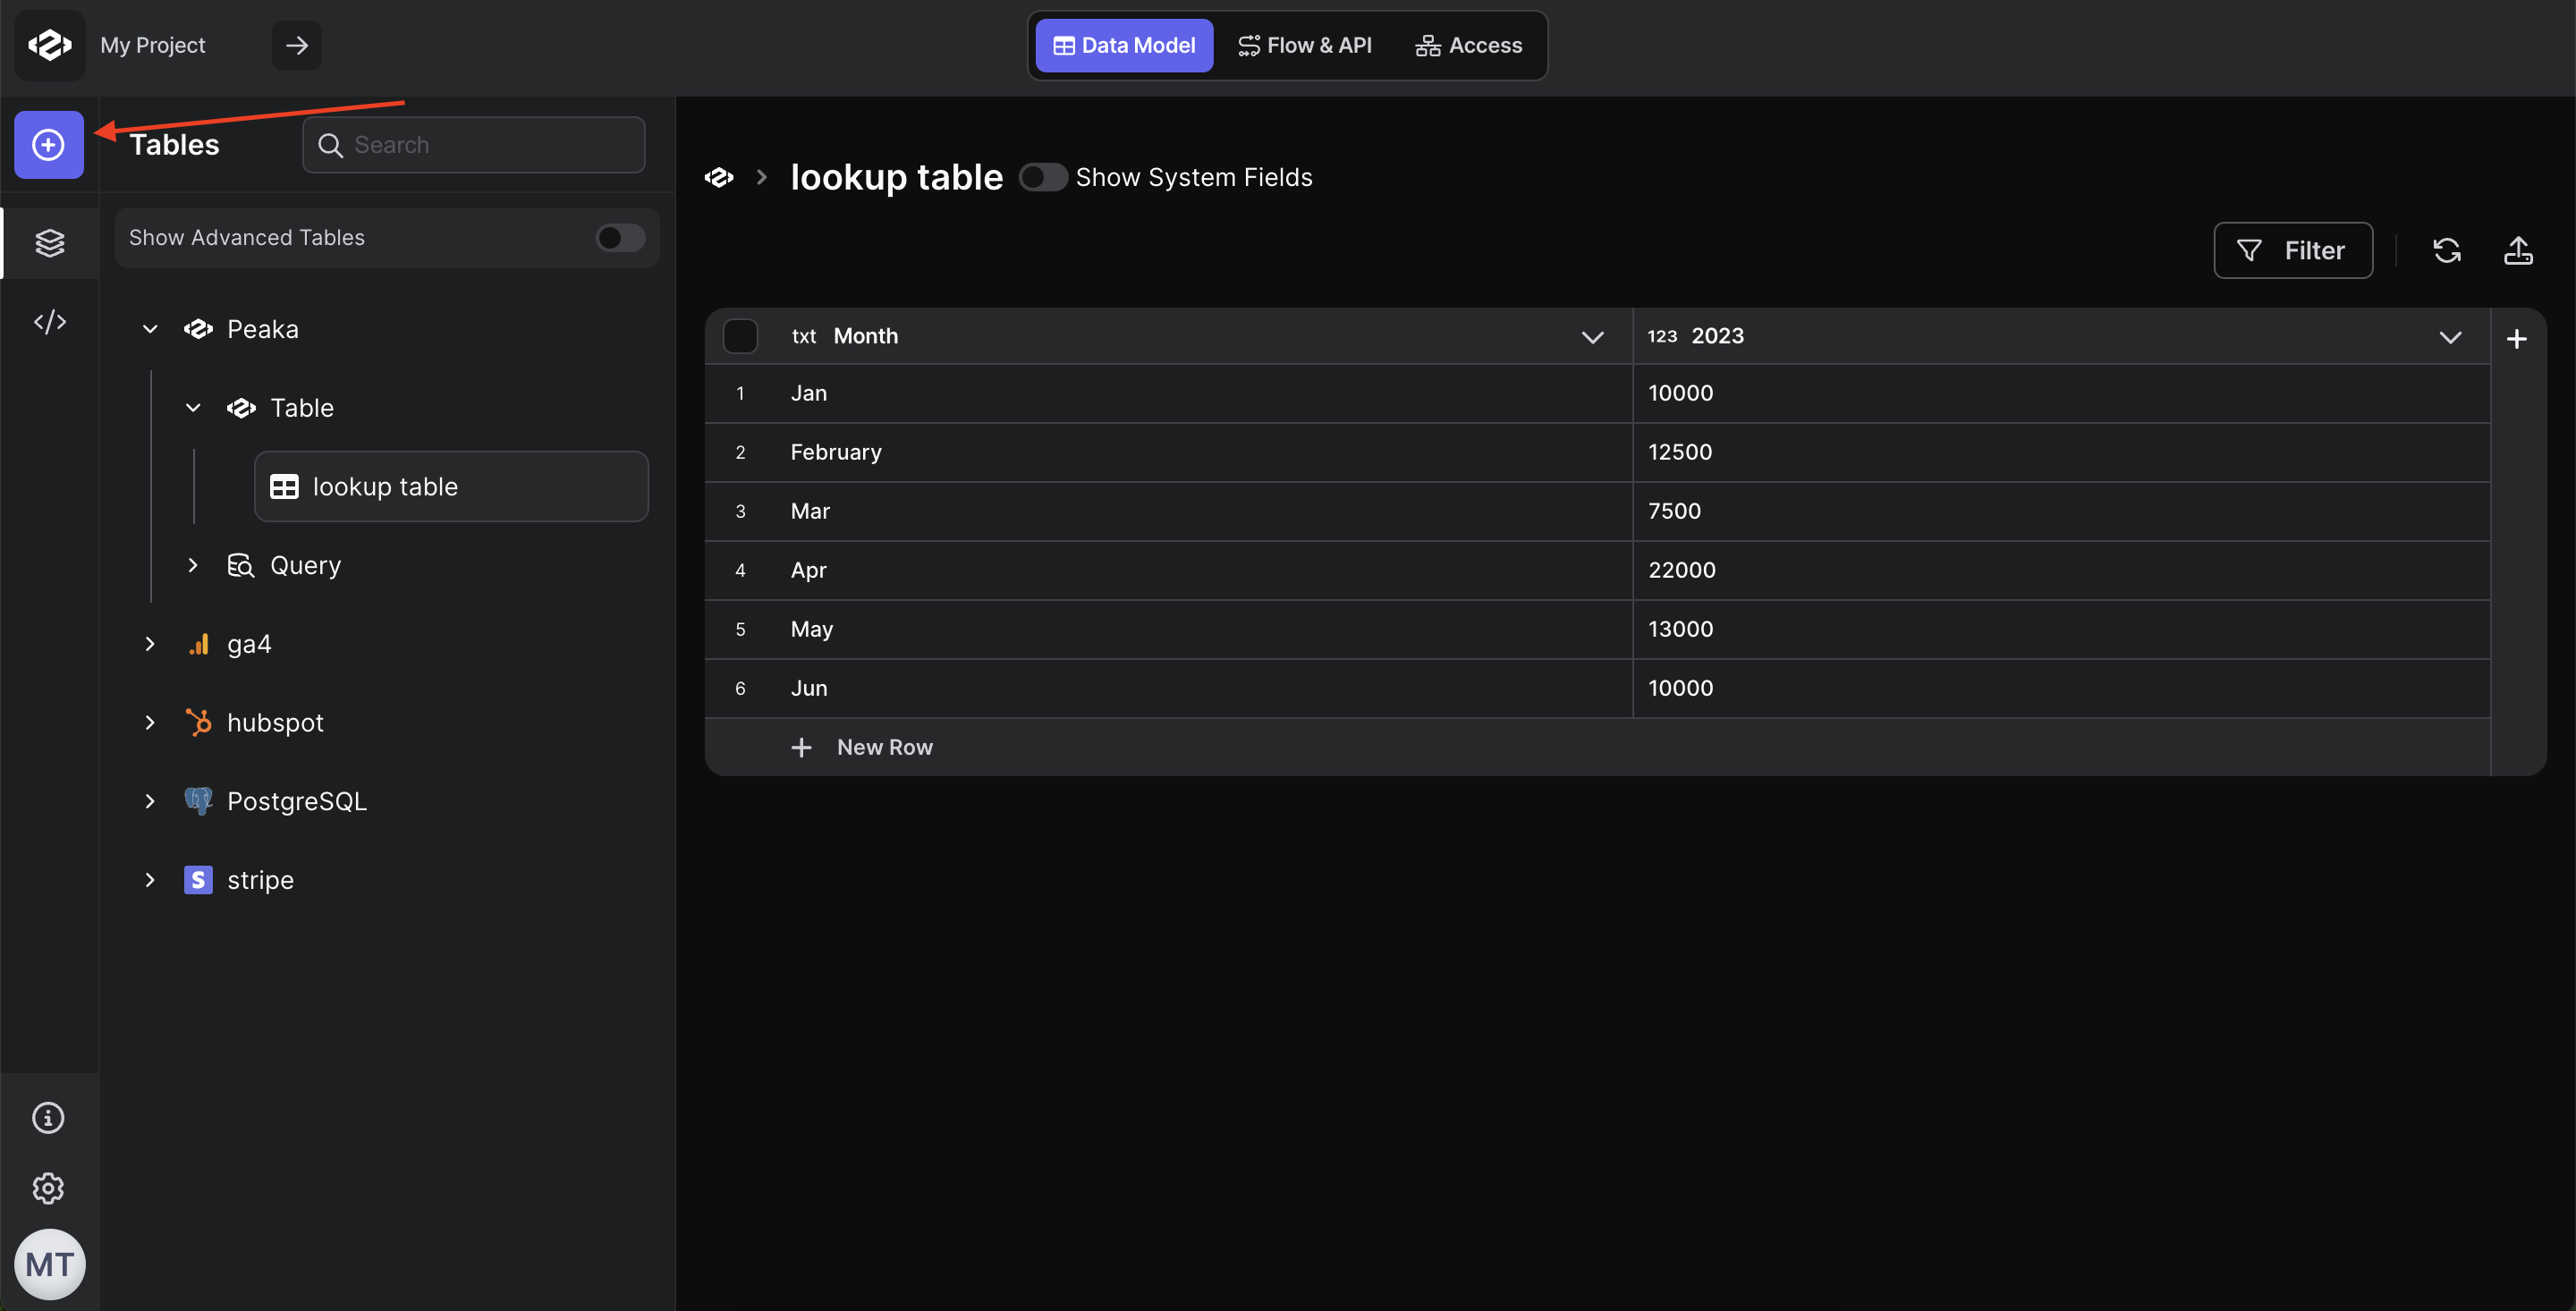Switch to the Access tab
The image size is (2576, 1311).
tap(1468, 45)
